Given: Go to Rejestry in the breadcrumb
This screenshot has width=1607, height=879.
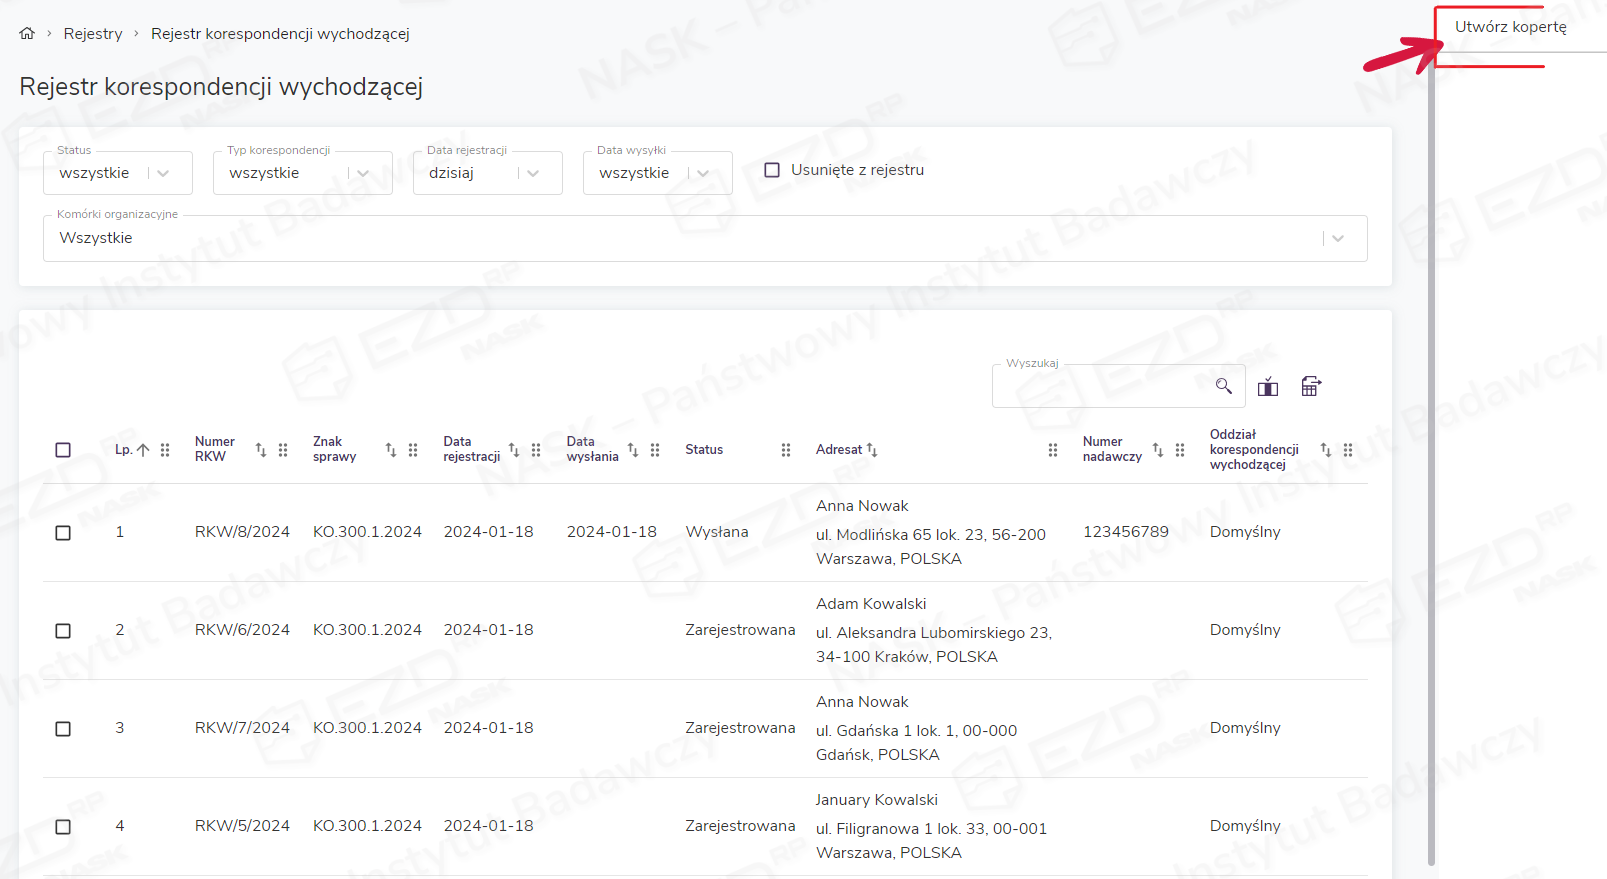Looking at the screenshot, I should click(x=93, y=34).
